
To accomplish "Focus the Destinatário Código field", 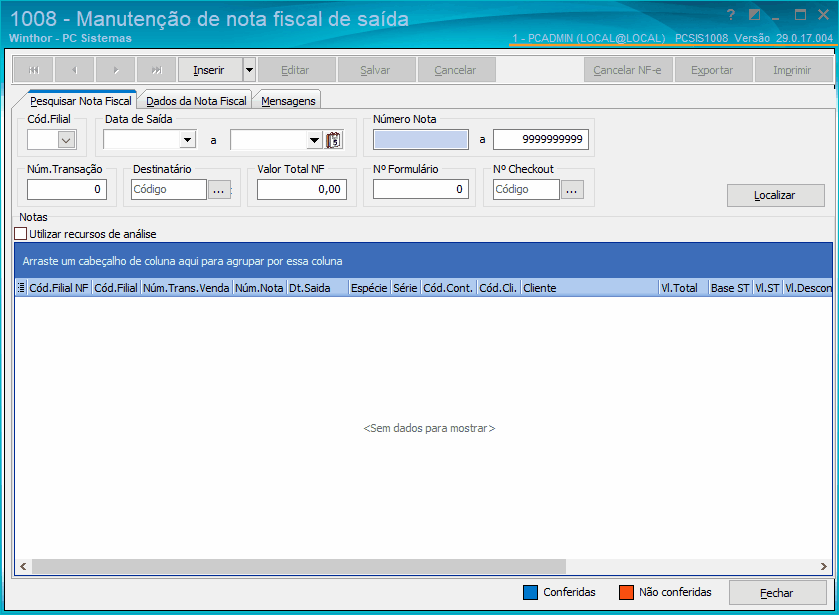I will coord(169,189).
